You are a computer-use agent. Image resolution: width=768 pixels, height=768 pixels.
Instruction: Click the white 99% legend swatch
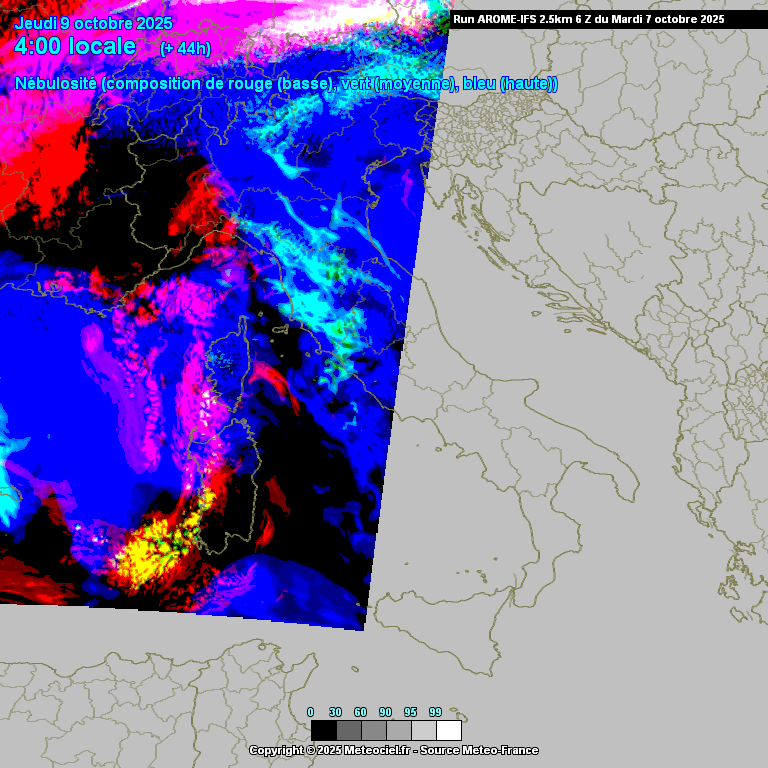(x=449, y=730)
